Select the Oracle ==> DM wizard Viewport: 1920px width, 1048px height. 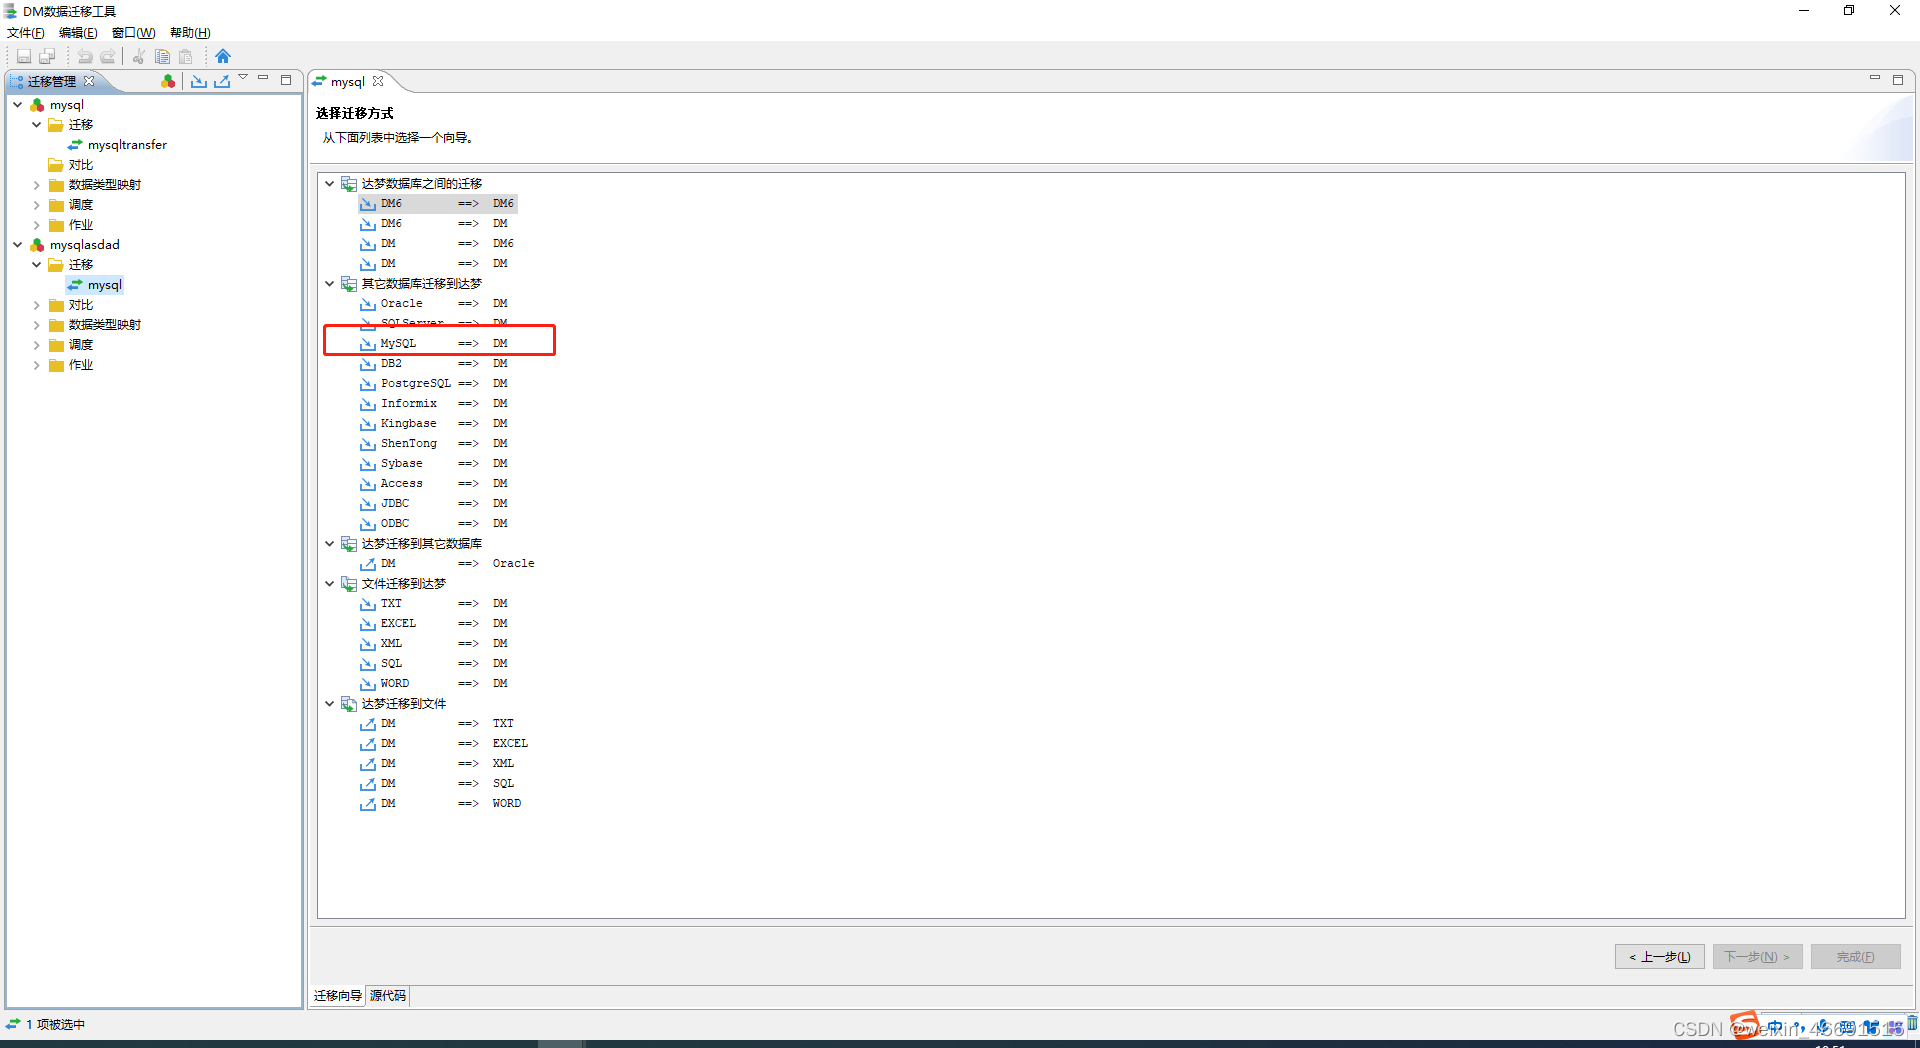pyautogui.click(x=435, y=304)
